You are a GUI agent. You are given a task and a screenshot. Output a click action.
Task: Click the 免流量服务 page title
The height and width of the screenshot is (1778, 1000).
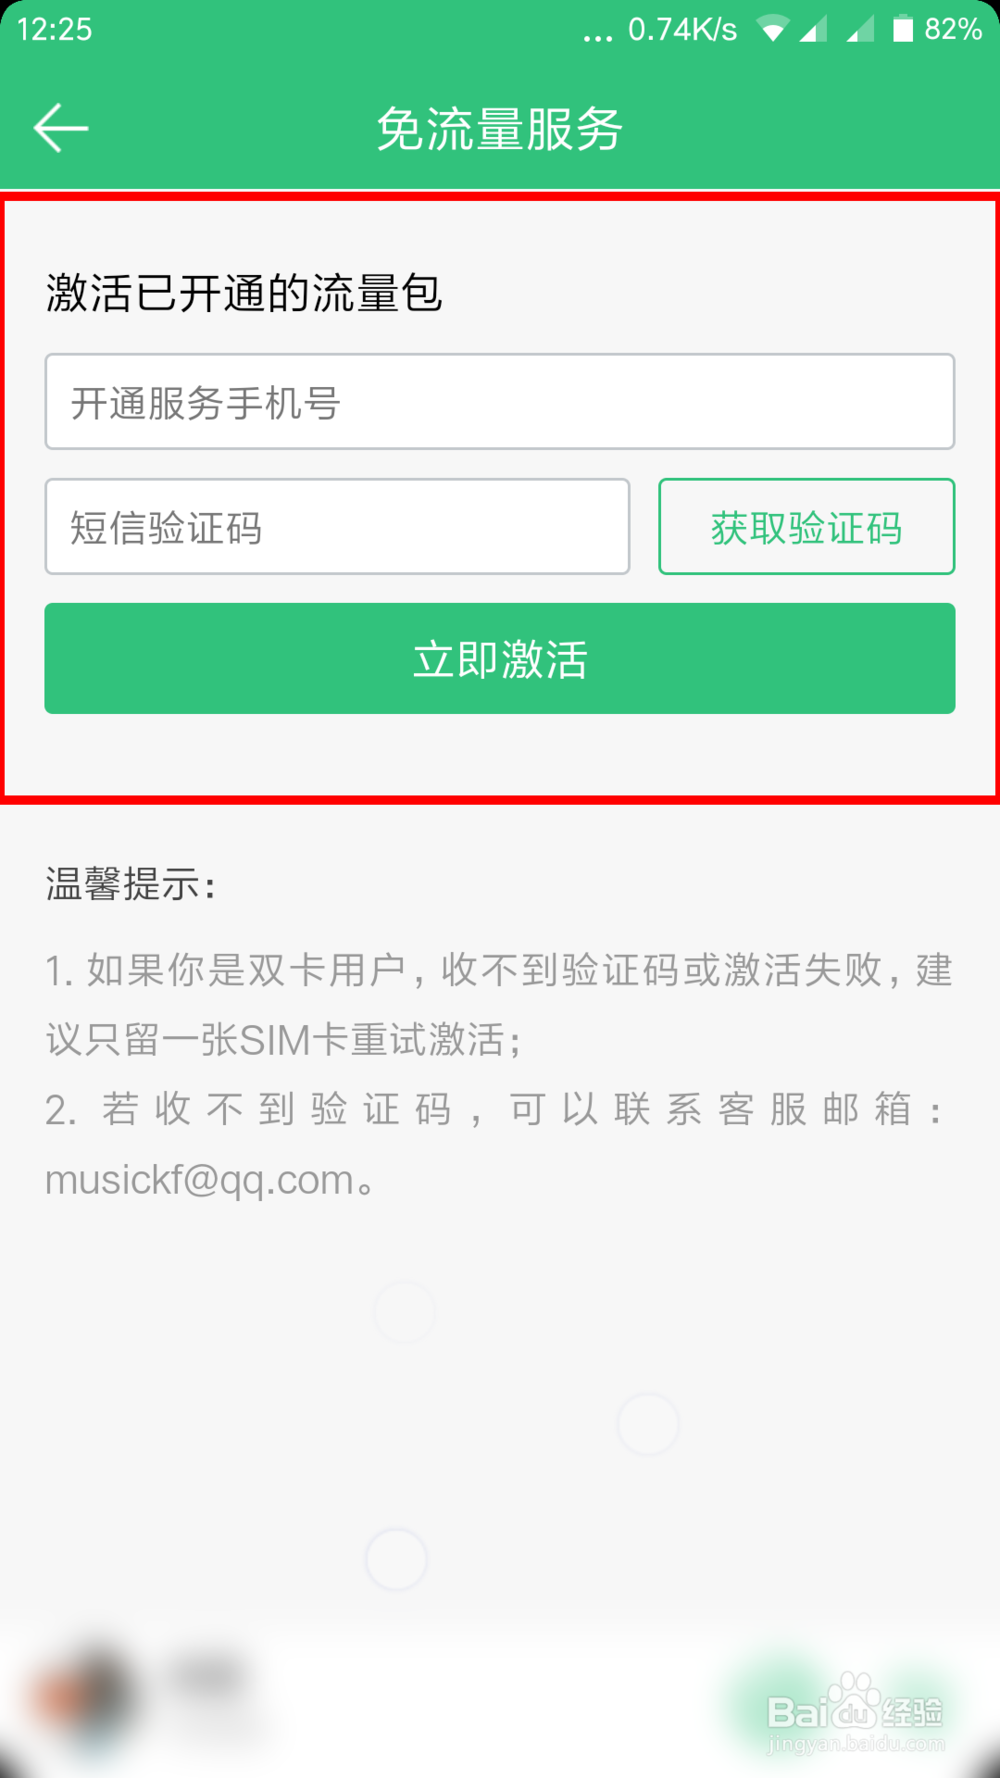point(500,129)
